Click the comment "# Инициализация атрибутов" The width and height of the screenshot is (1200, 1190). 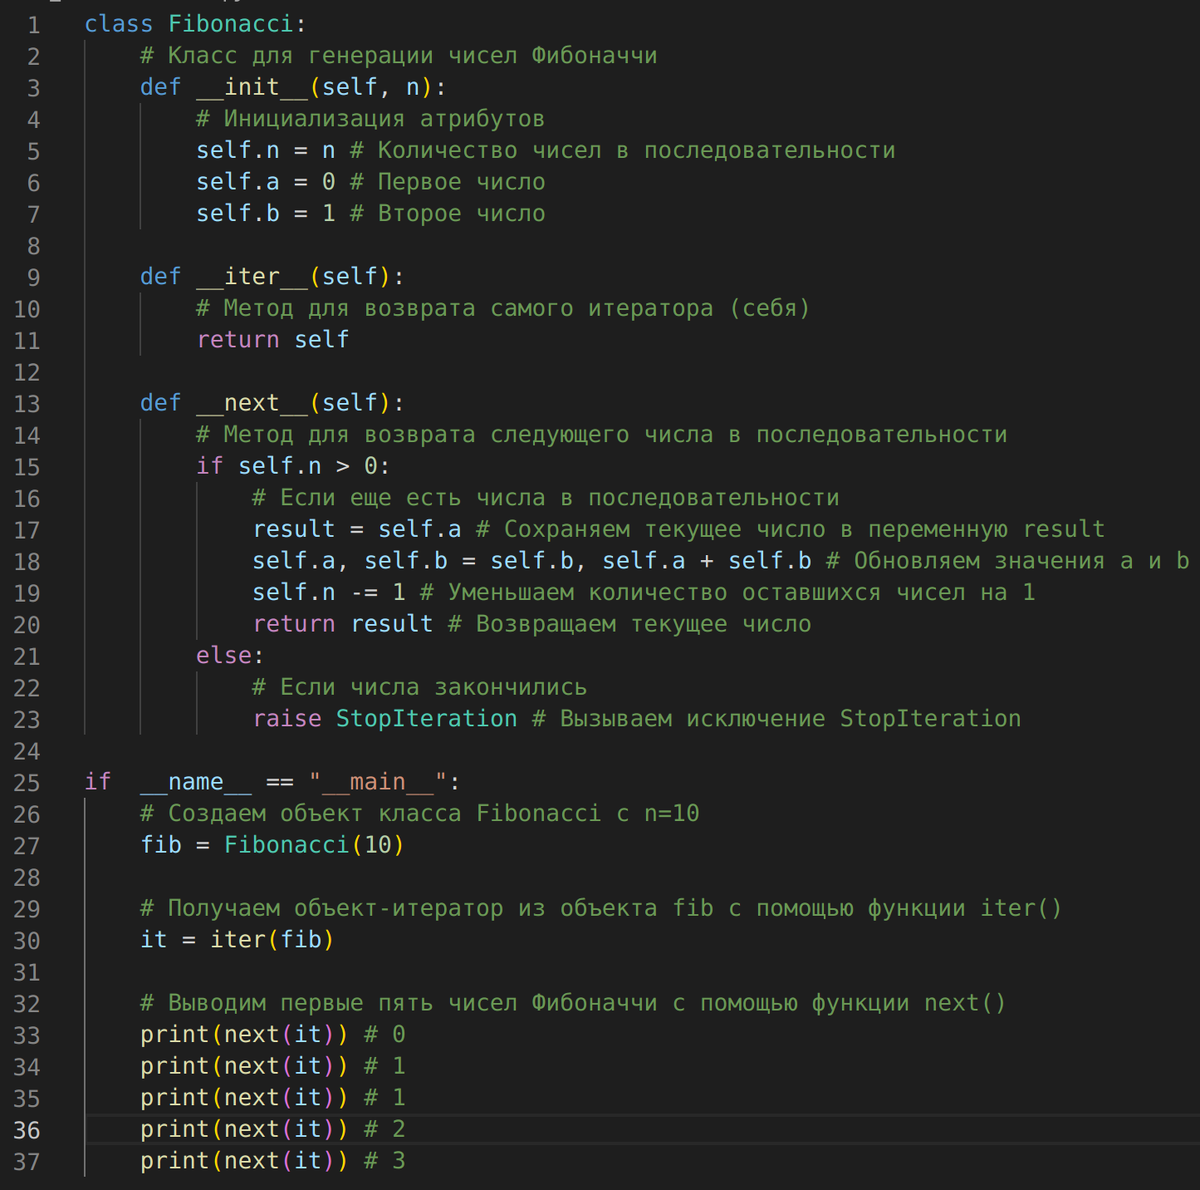click(x=370, y=119)
